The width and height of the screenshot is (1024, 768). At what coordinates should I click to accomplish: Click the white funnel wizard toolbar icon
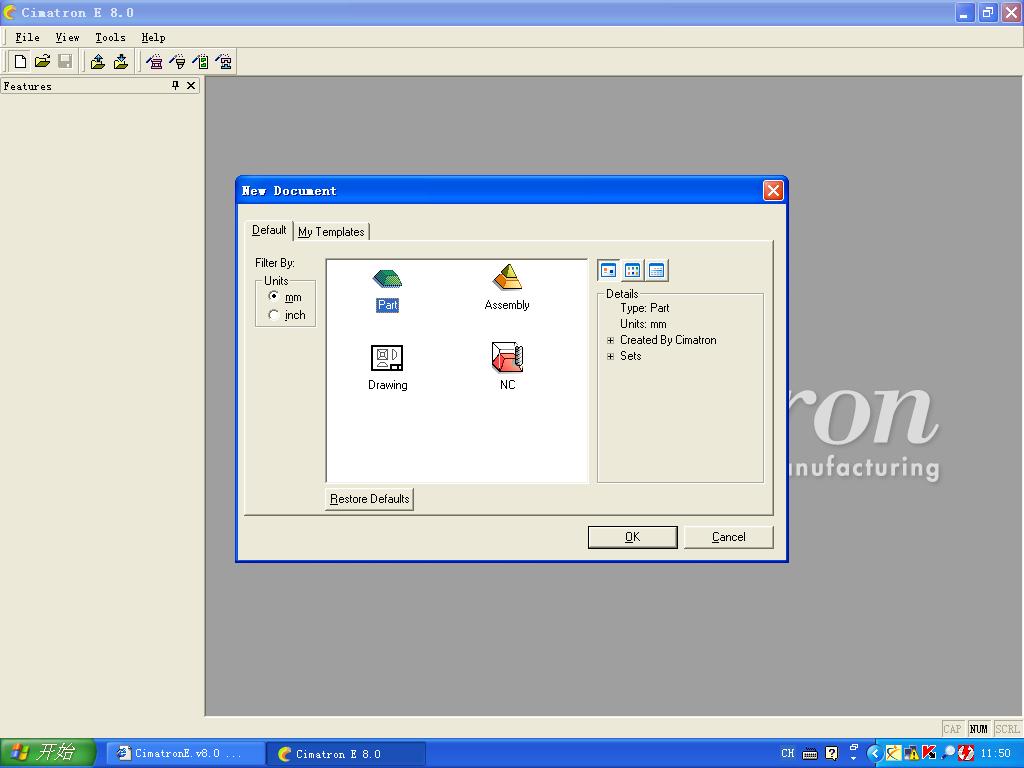pos(178,61)
